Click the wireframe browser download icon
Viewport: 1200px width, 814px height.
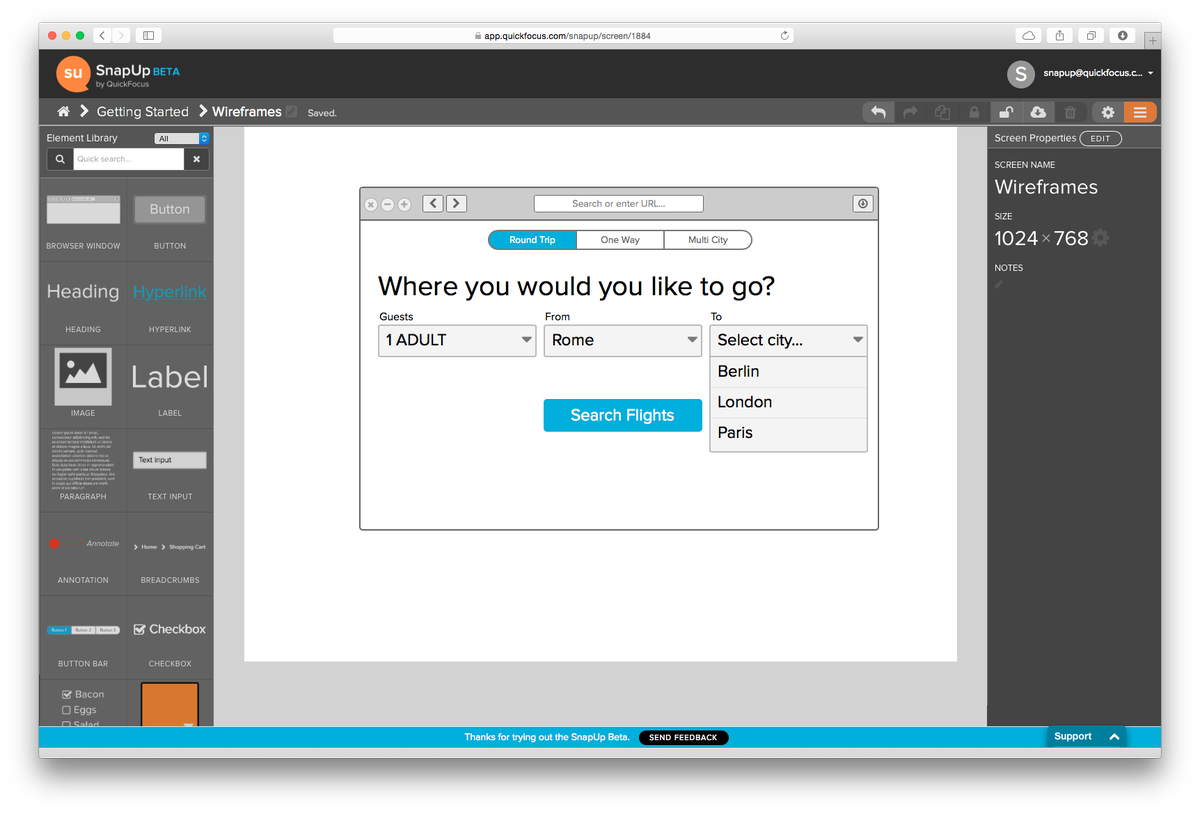863,203
